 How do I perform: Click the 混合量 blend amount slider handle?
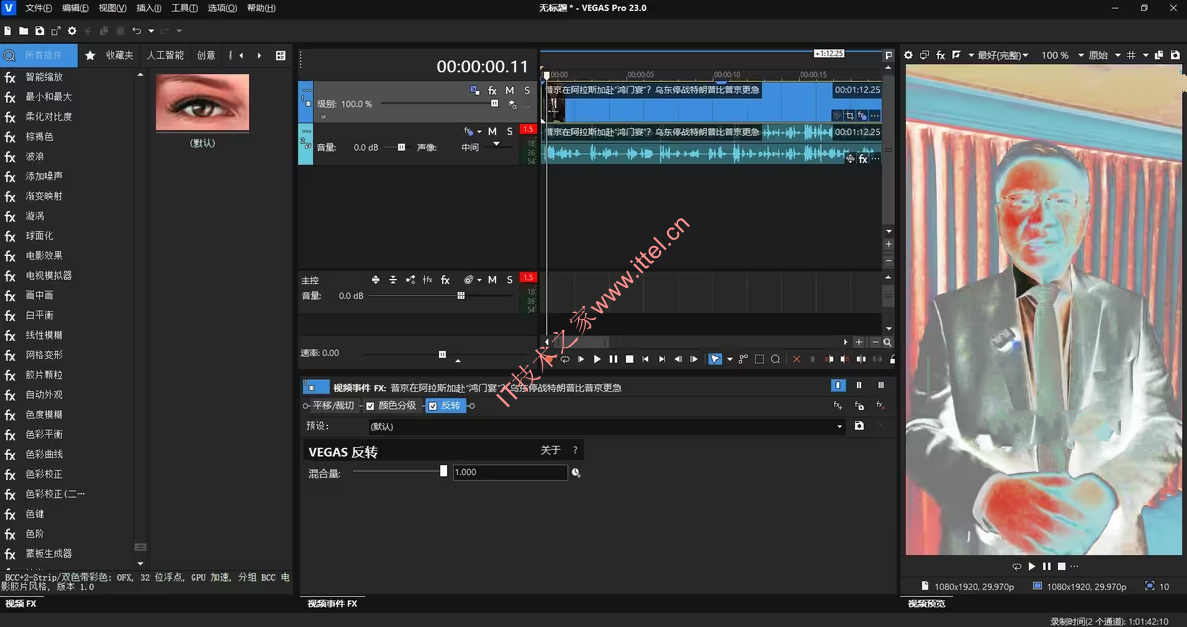tap(443, 472)
